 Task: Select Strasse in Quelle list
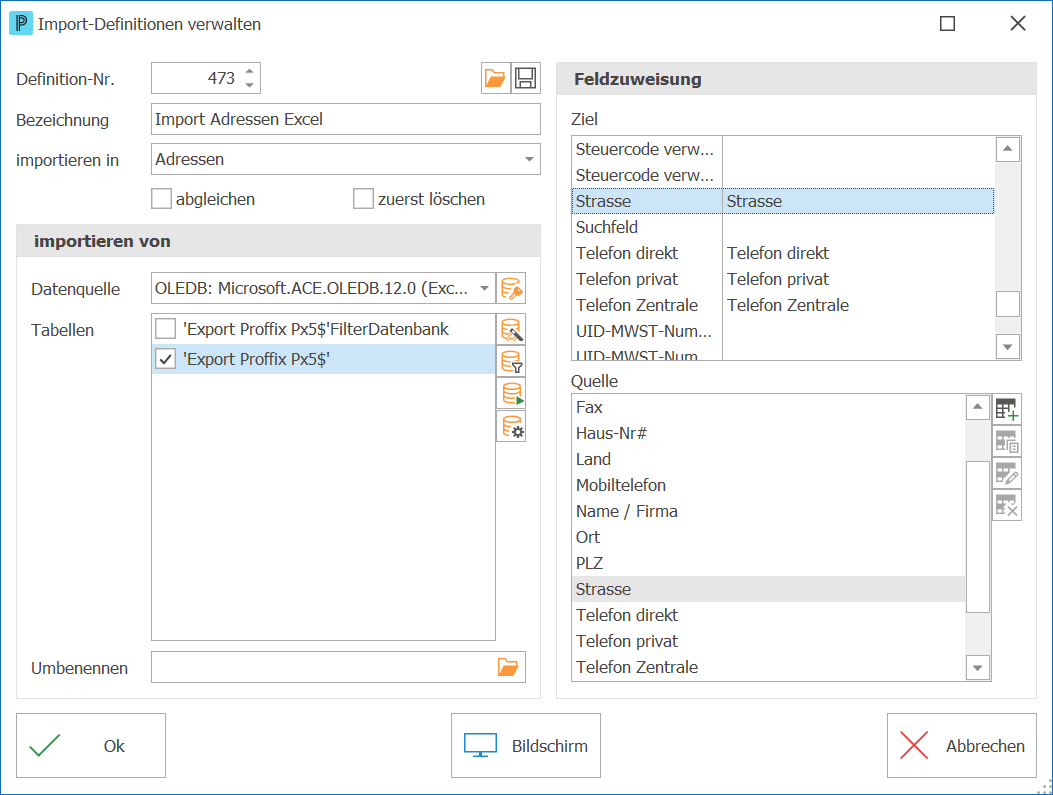pyautogui.click(x=768, y=589)
